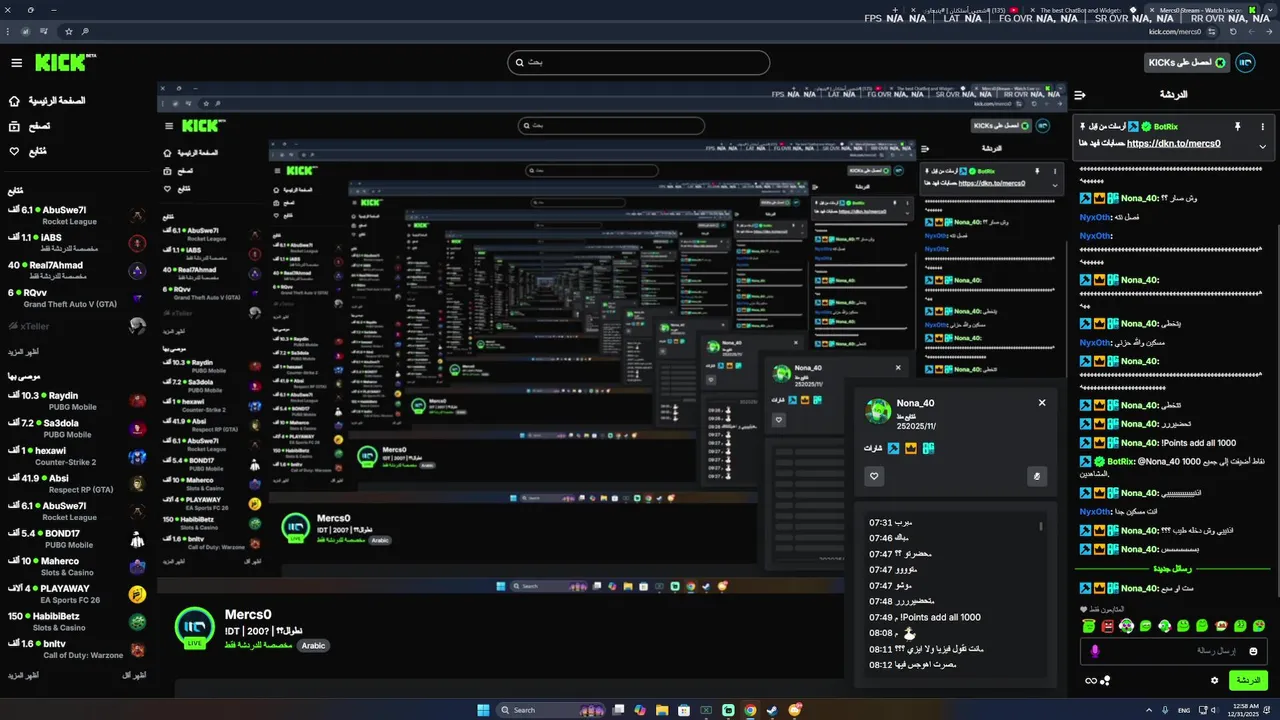Click the purple microphone icon in message box
1280x720 pixels.
click(x=1095, y=651)
